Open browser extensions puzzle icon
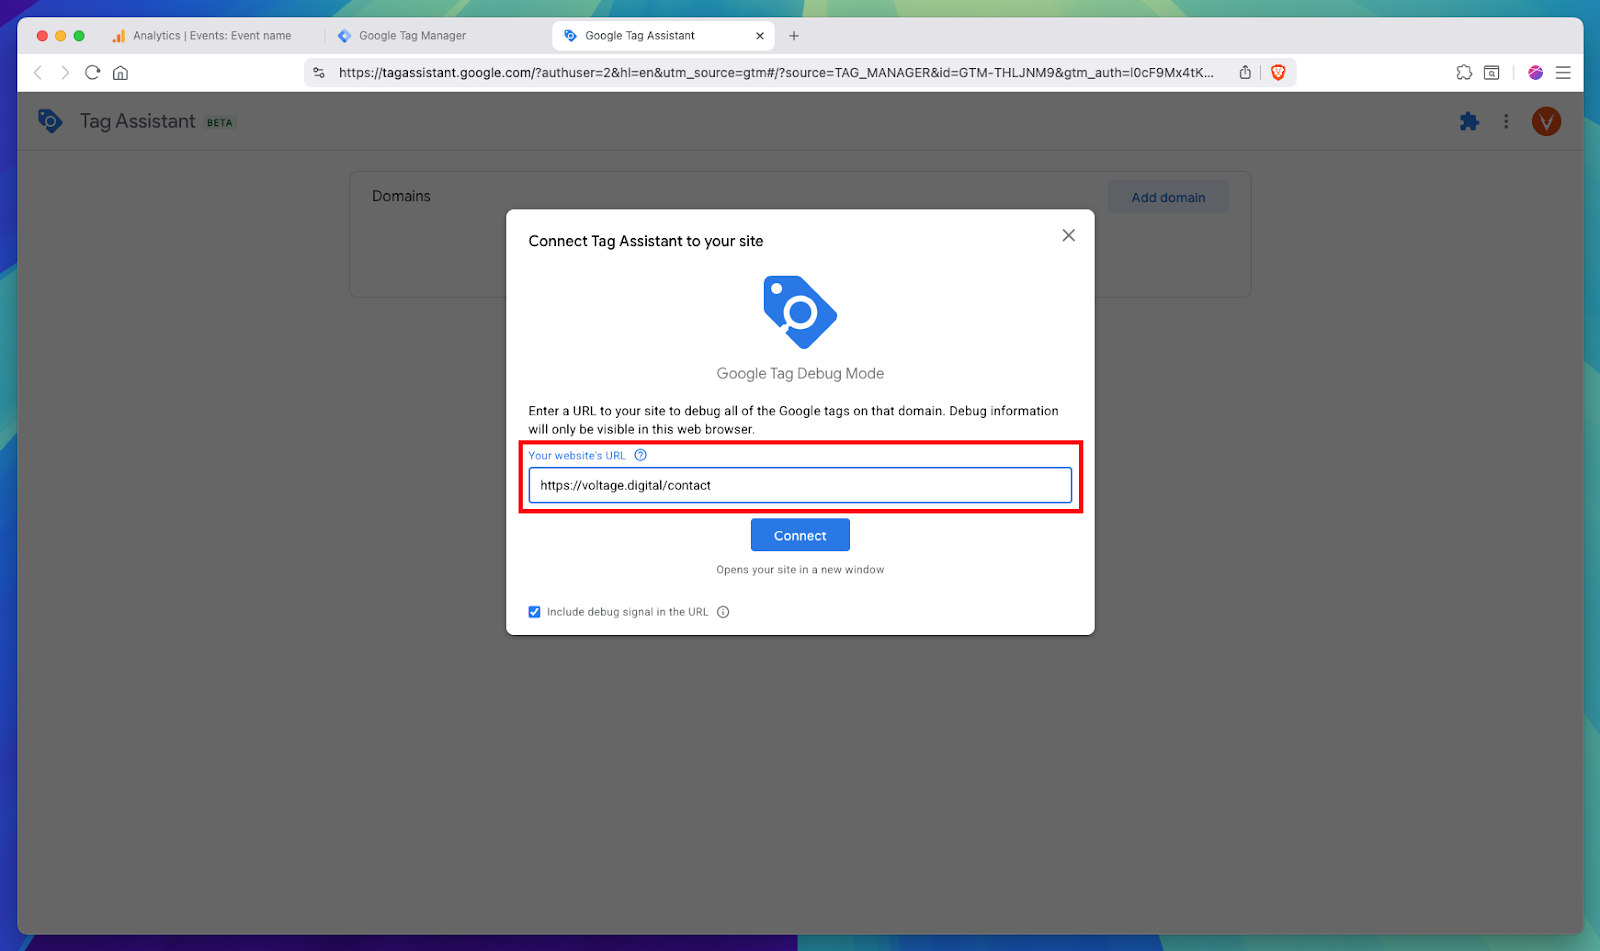The image size is (1600, 951). tap(1464, 73)
